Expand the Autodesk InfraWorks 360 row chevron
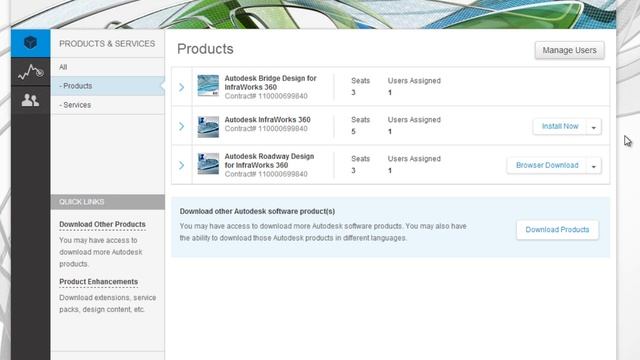Viewport: 640px width, 360px height. [x=182, y=126]
